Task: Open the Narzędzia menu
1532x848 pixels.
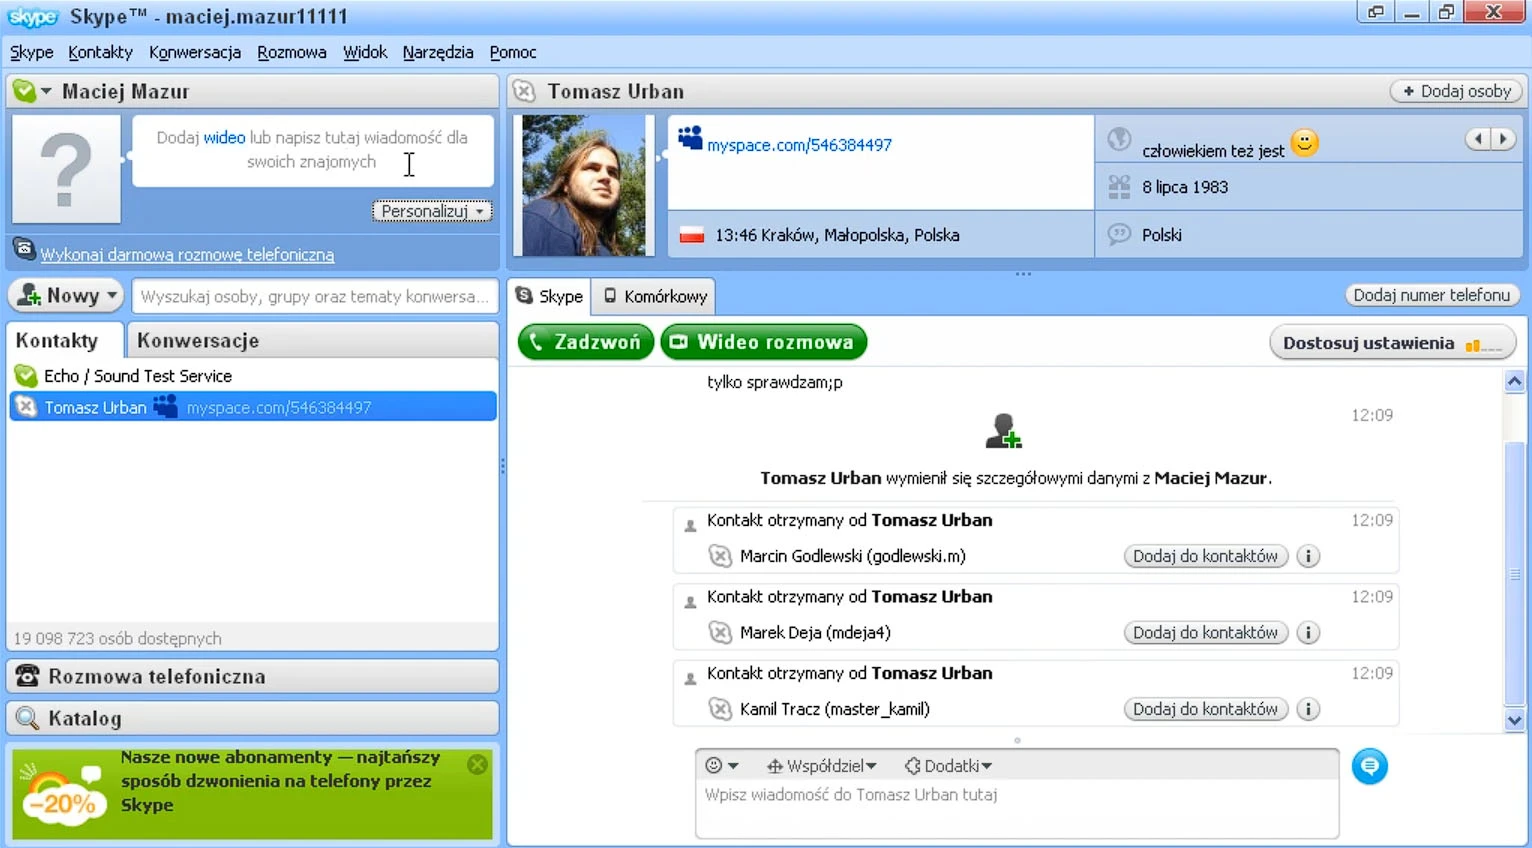Action: (438, 52)
